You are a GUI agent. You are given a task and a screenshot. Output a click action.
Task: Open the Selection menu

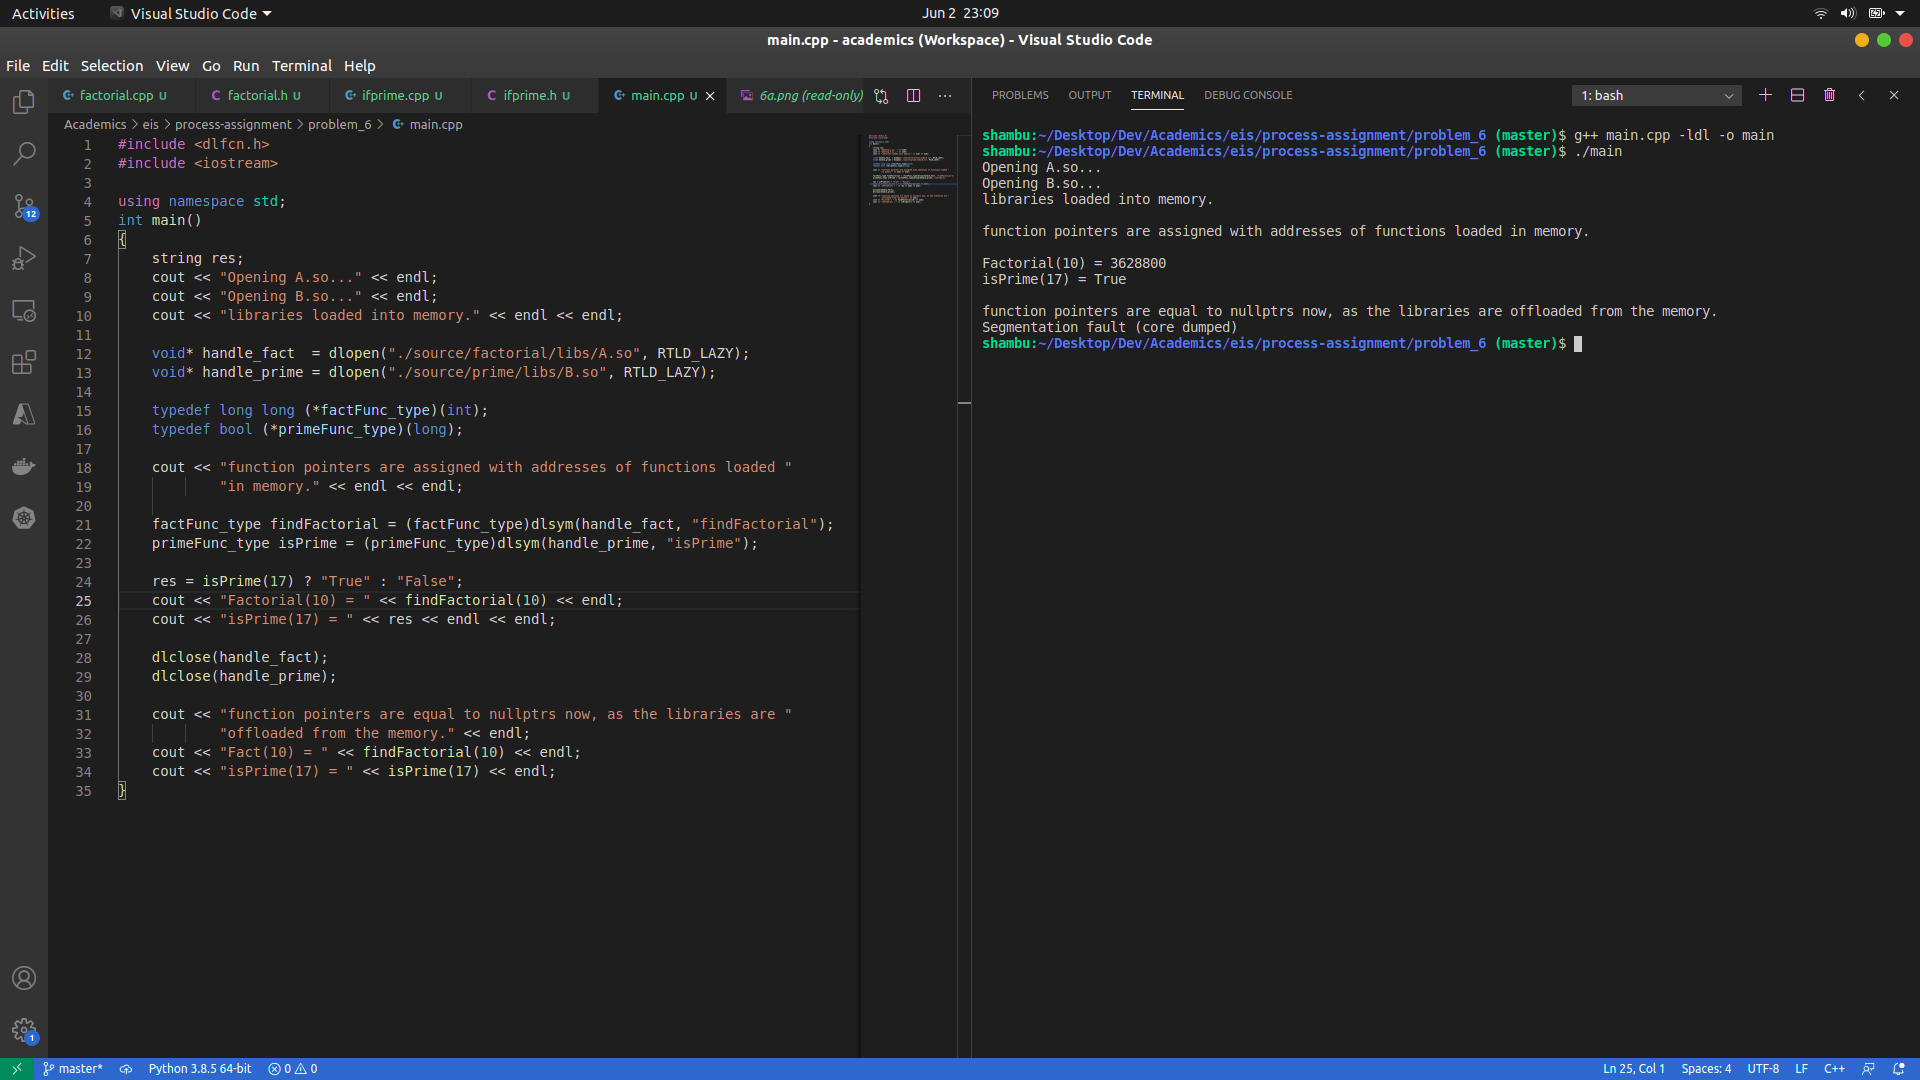pos(112,66)
